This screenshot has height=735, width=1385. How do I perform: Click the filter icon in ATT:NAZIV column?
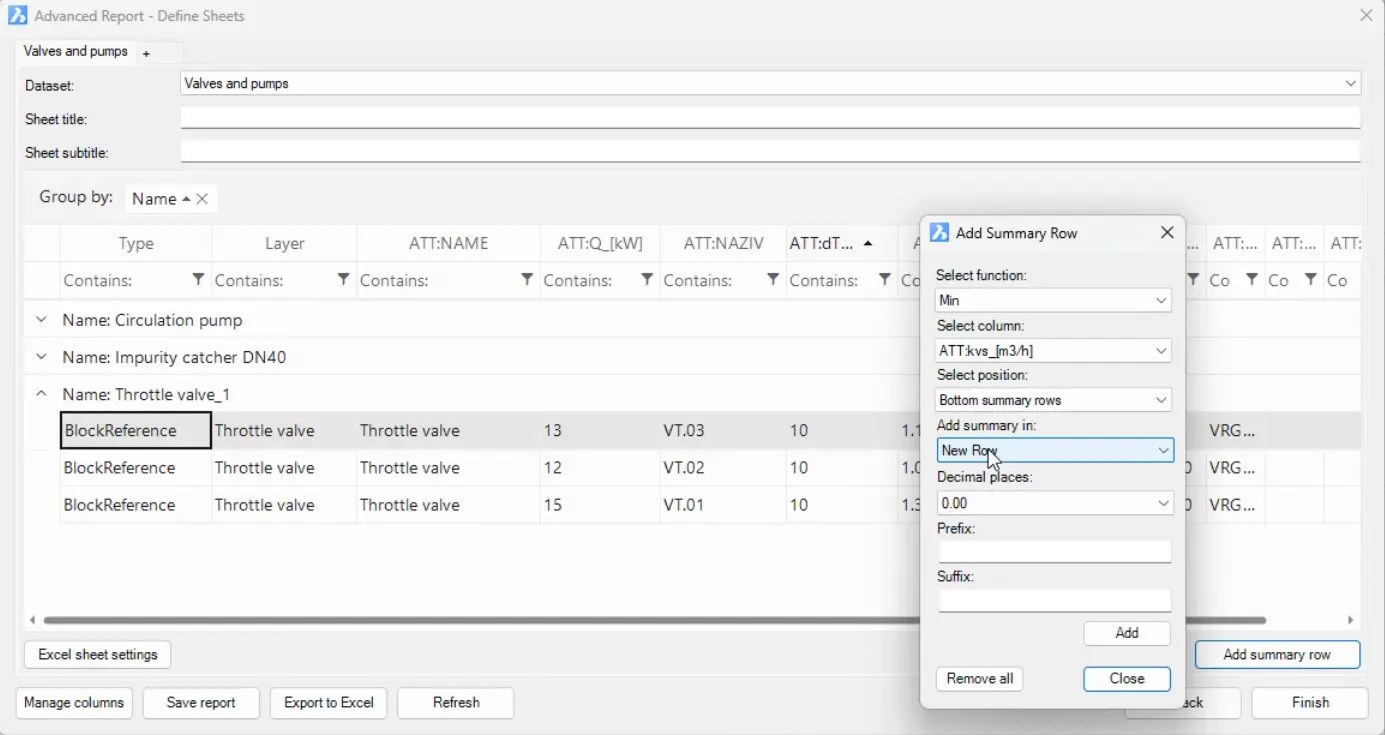point(773,280)
